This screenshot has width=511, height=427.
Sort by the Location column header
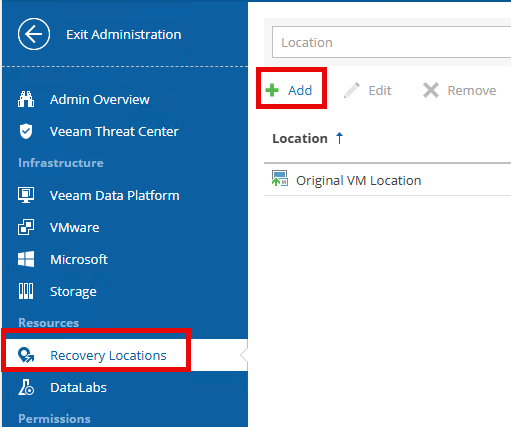(x=300, y=138)
